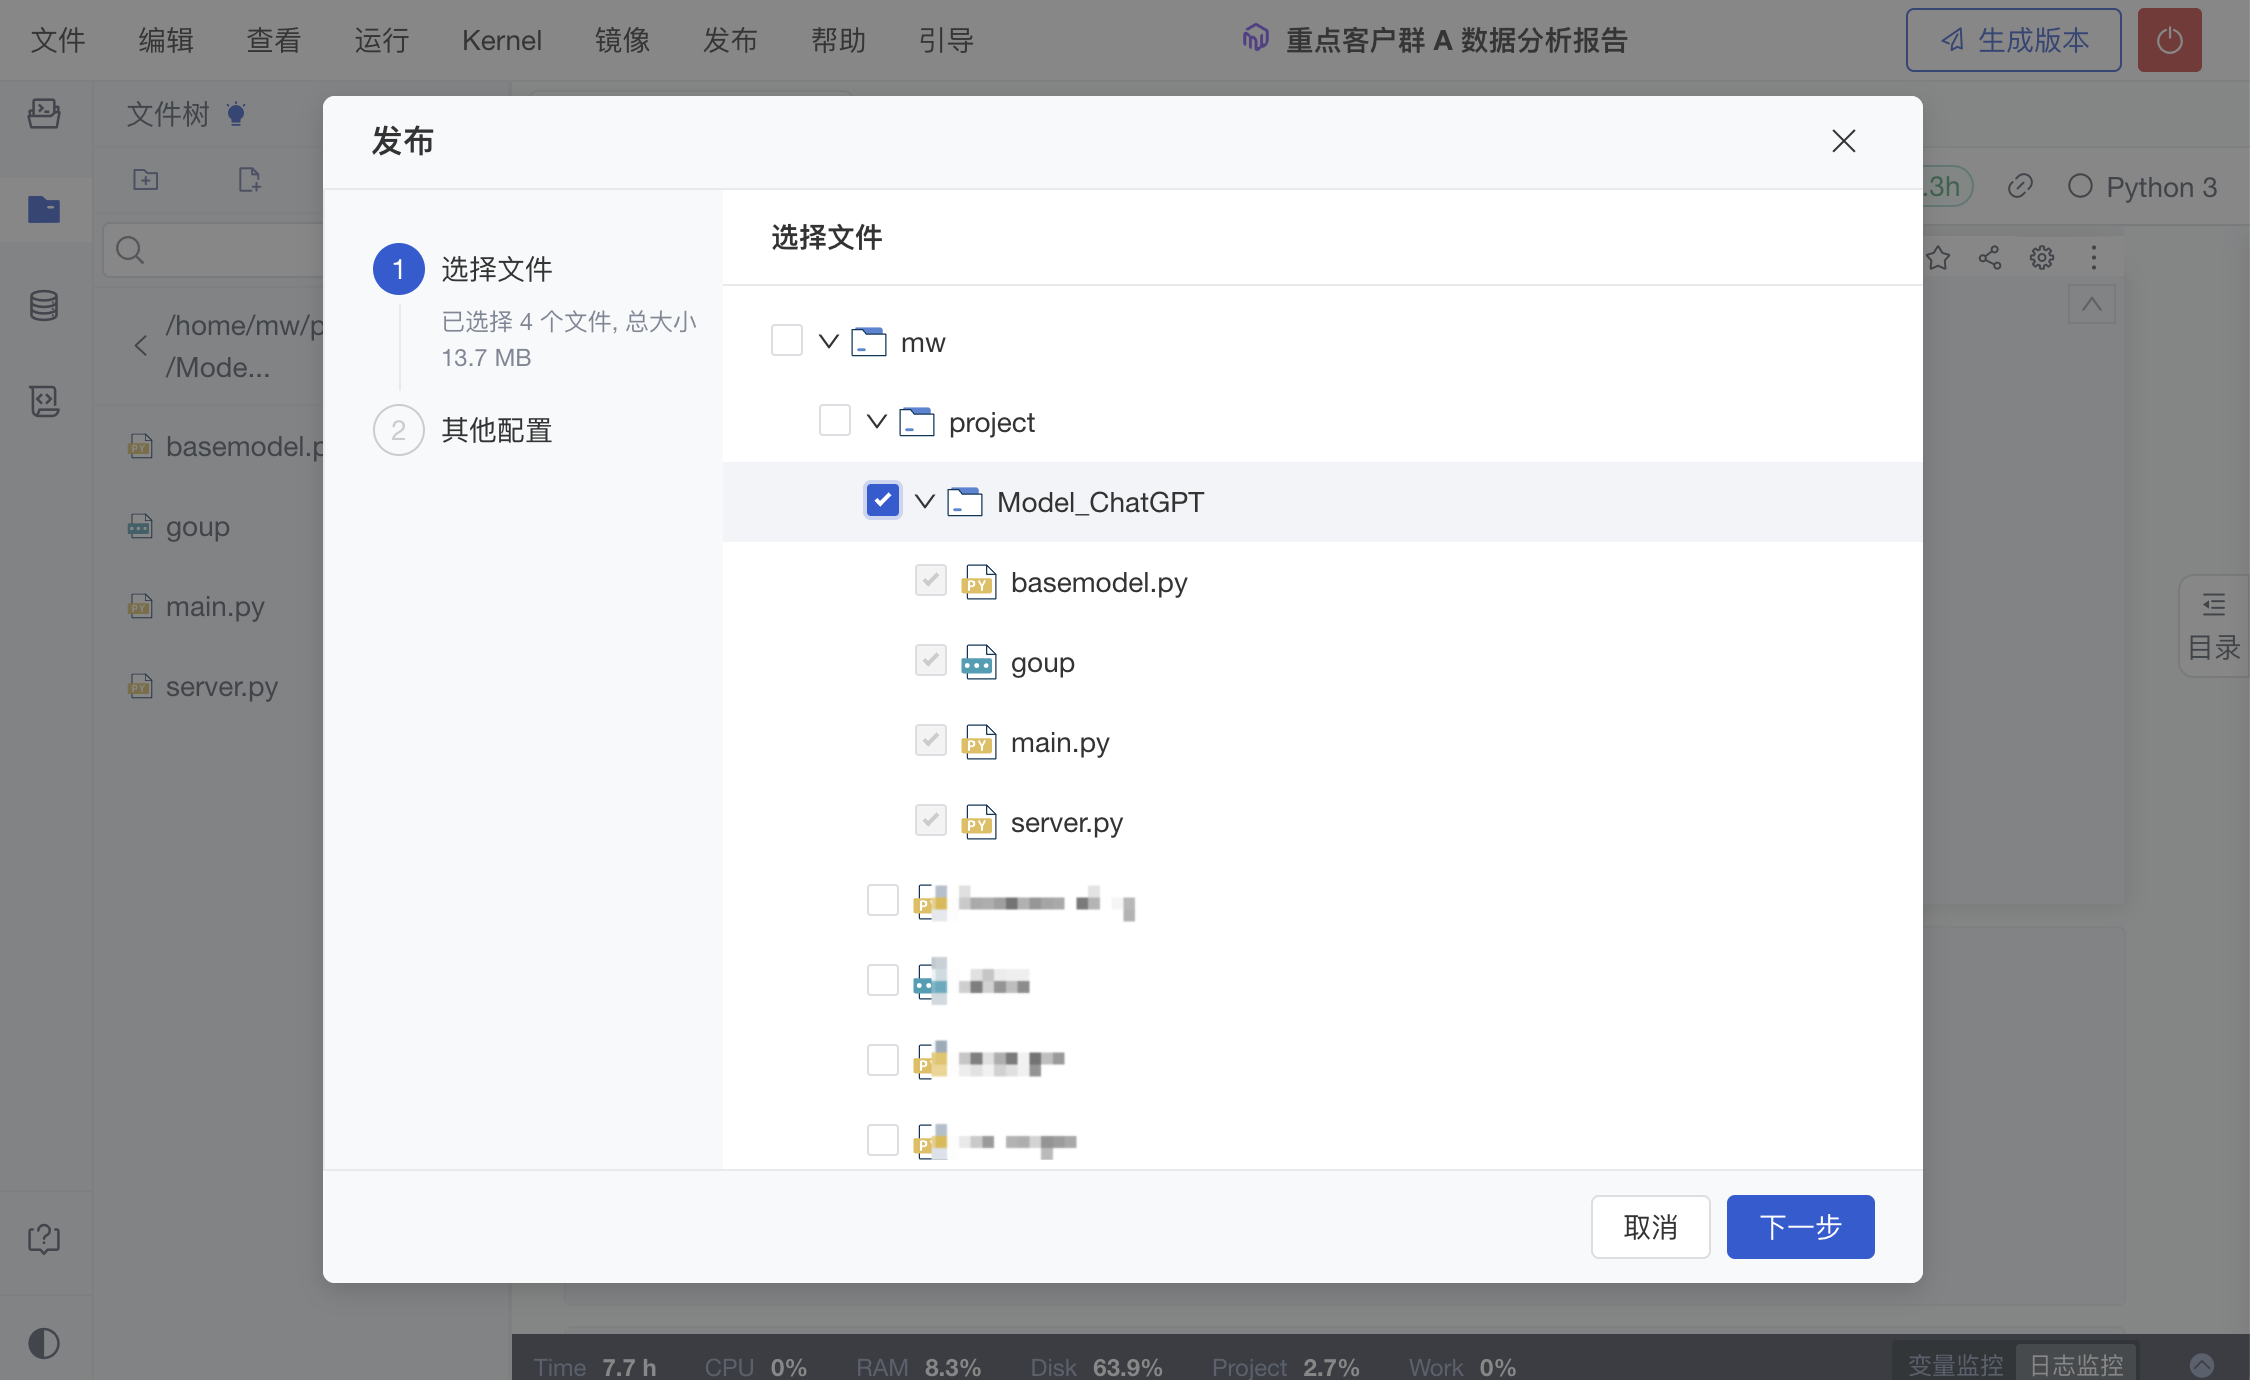Open the Kernel menu
Screen dimensions: 2250x1380
[501, 41]
